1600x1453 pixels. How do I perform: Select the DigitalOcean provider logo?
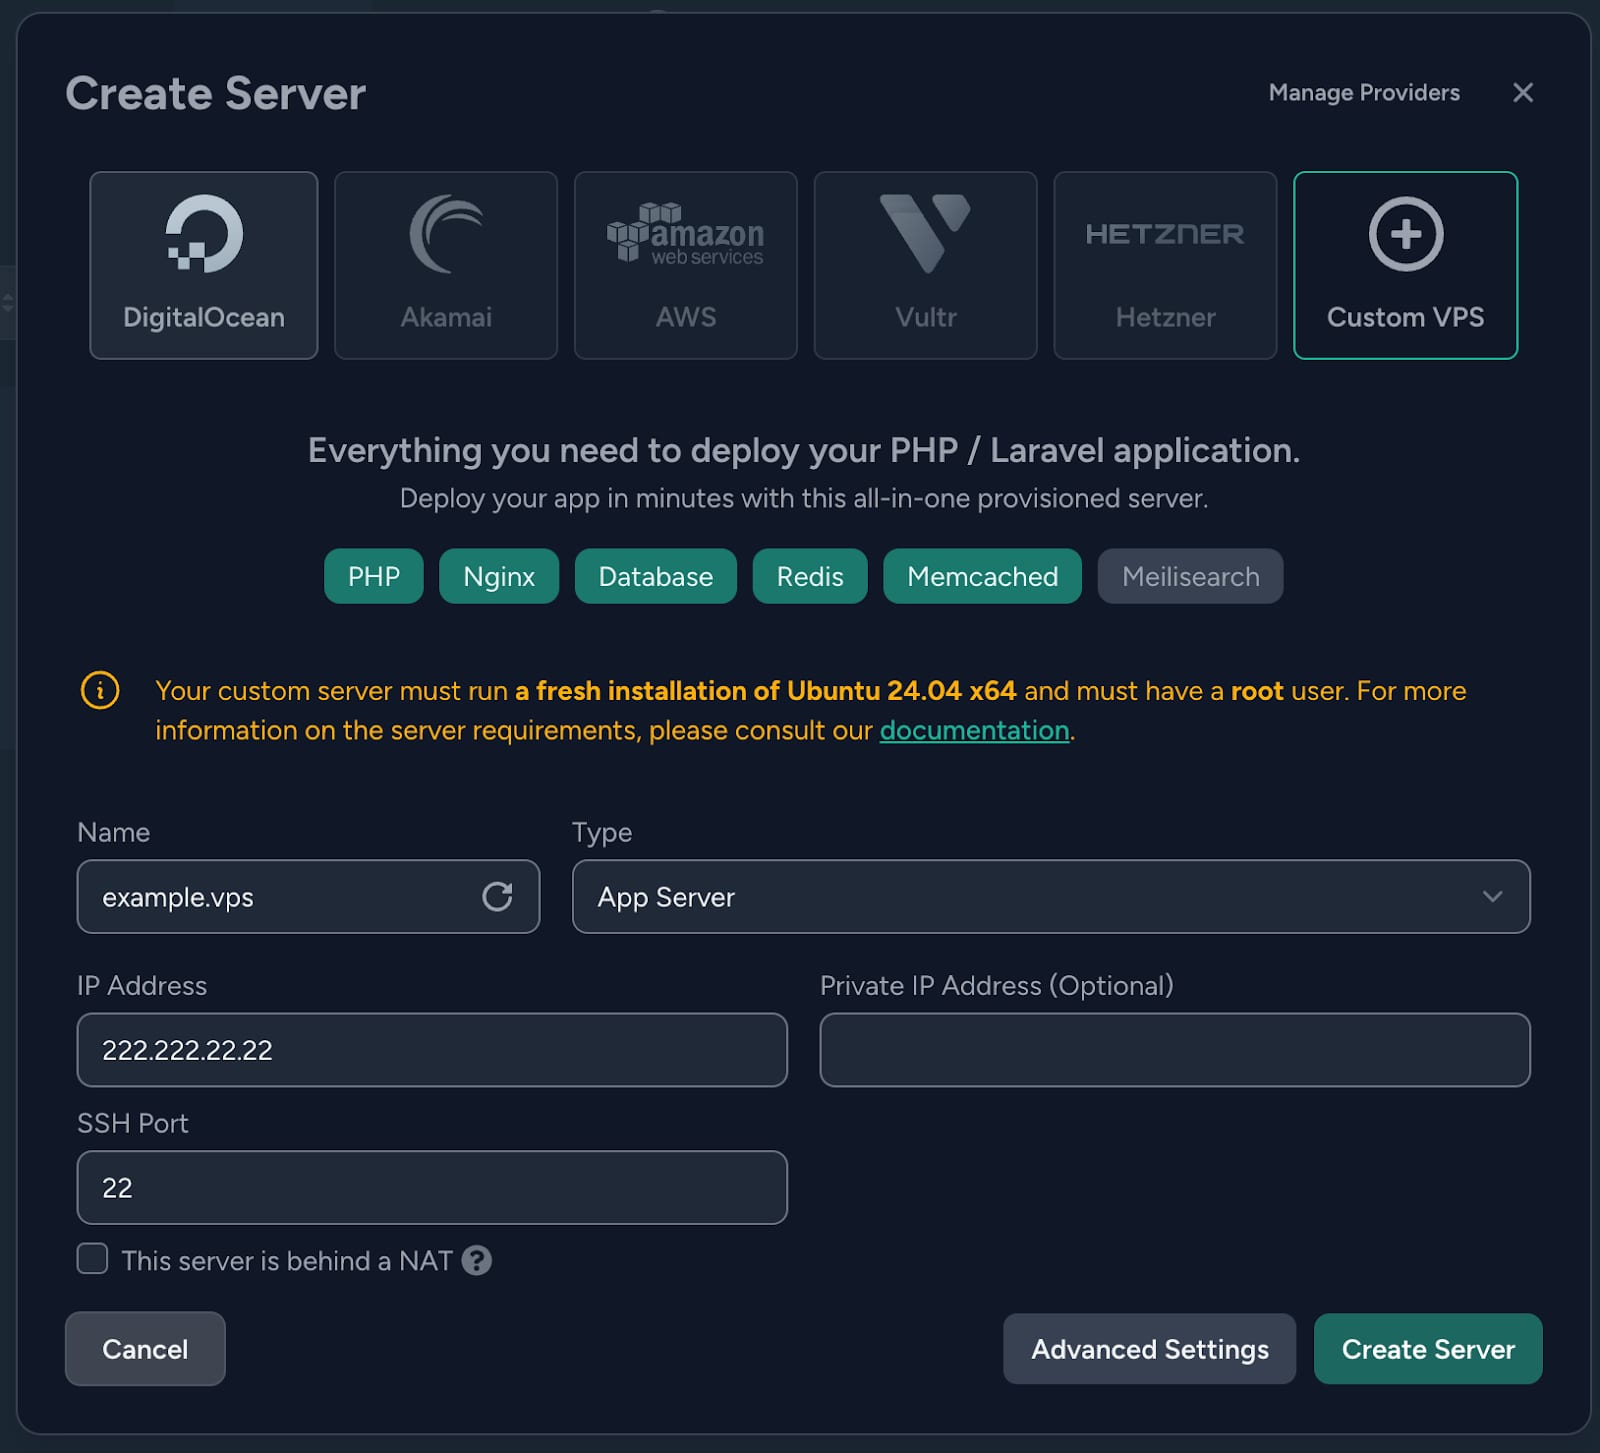tap(204, 234)
